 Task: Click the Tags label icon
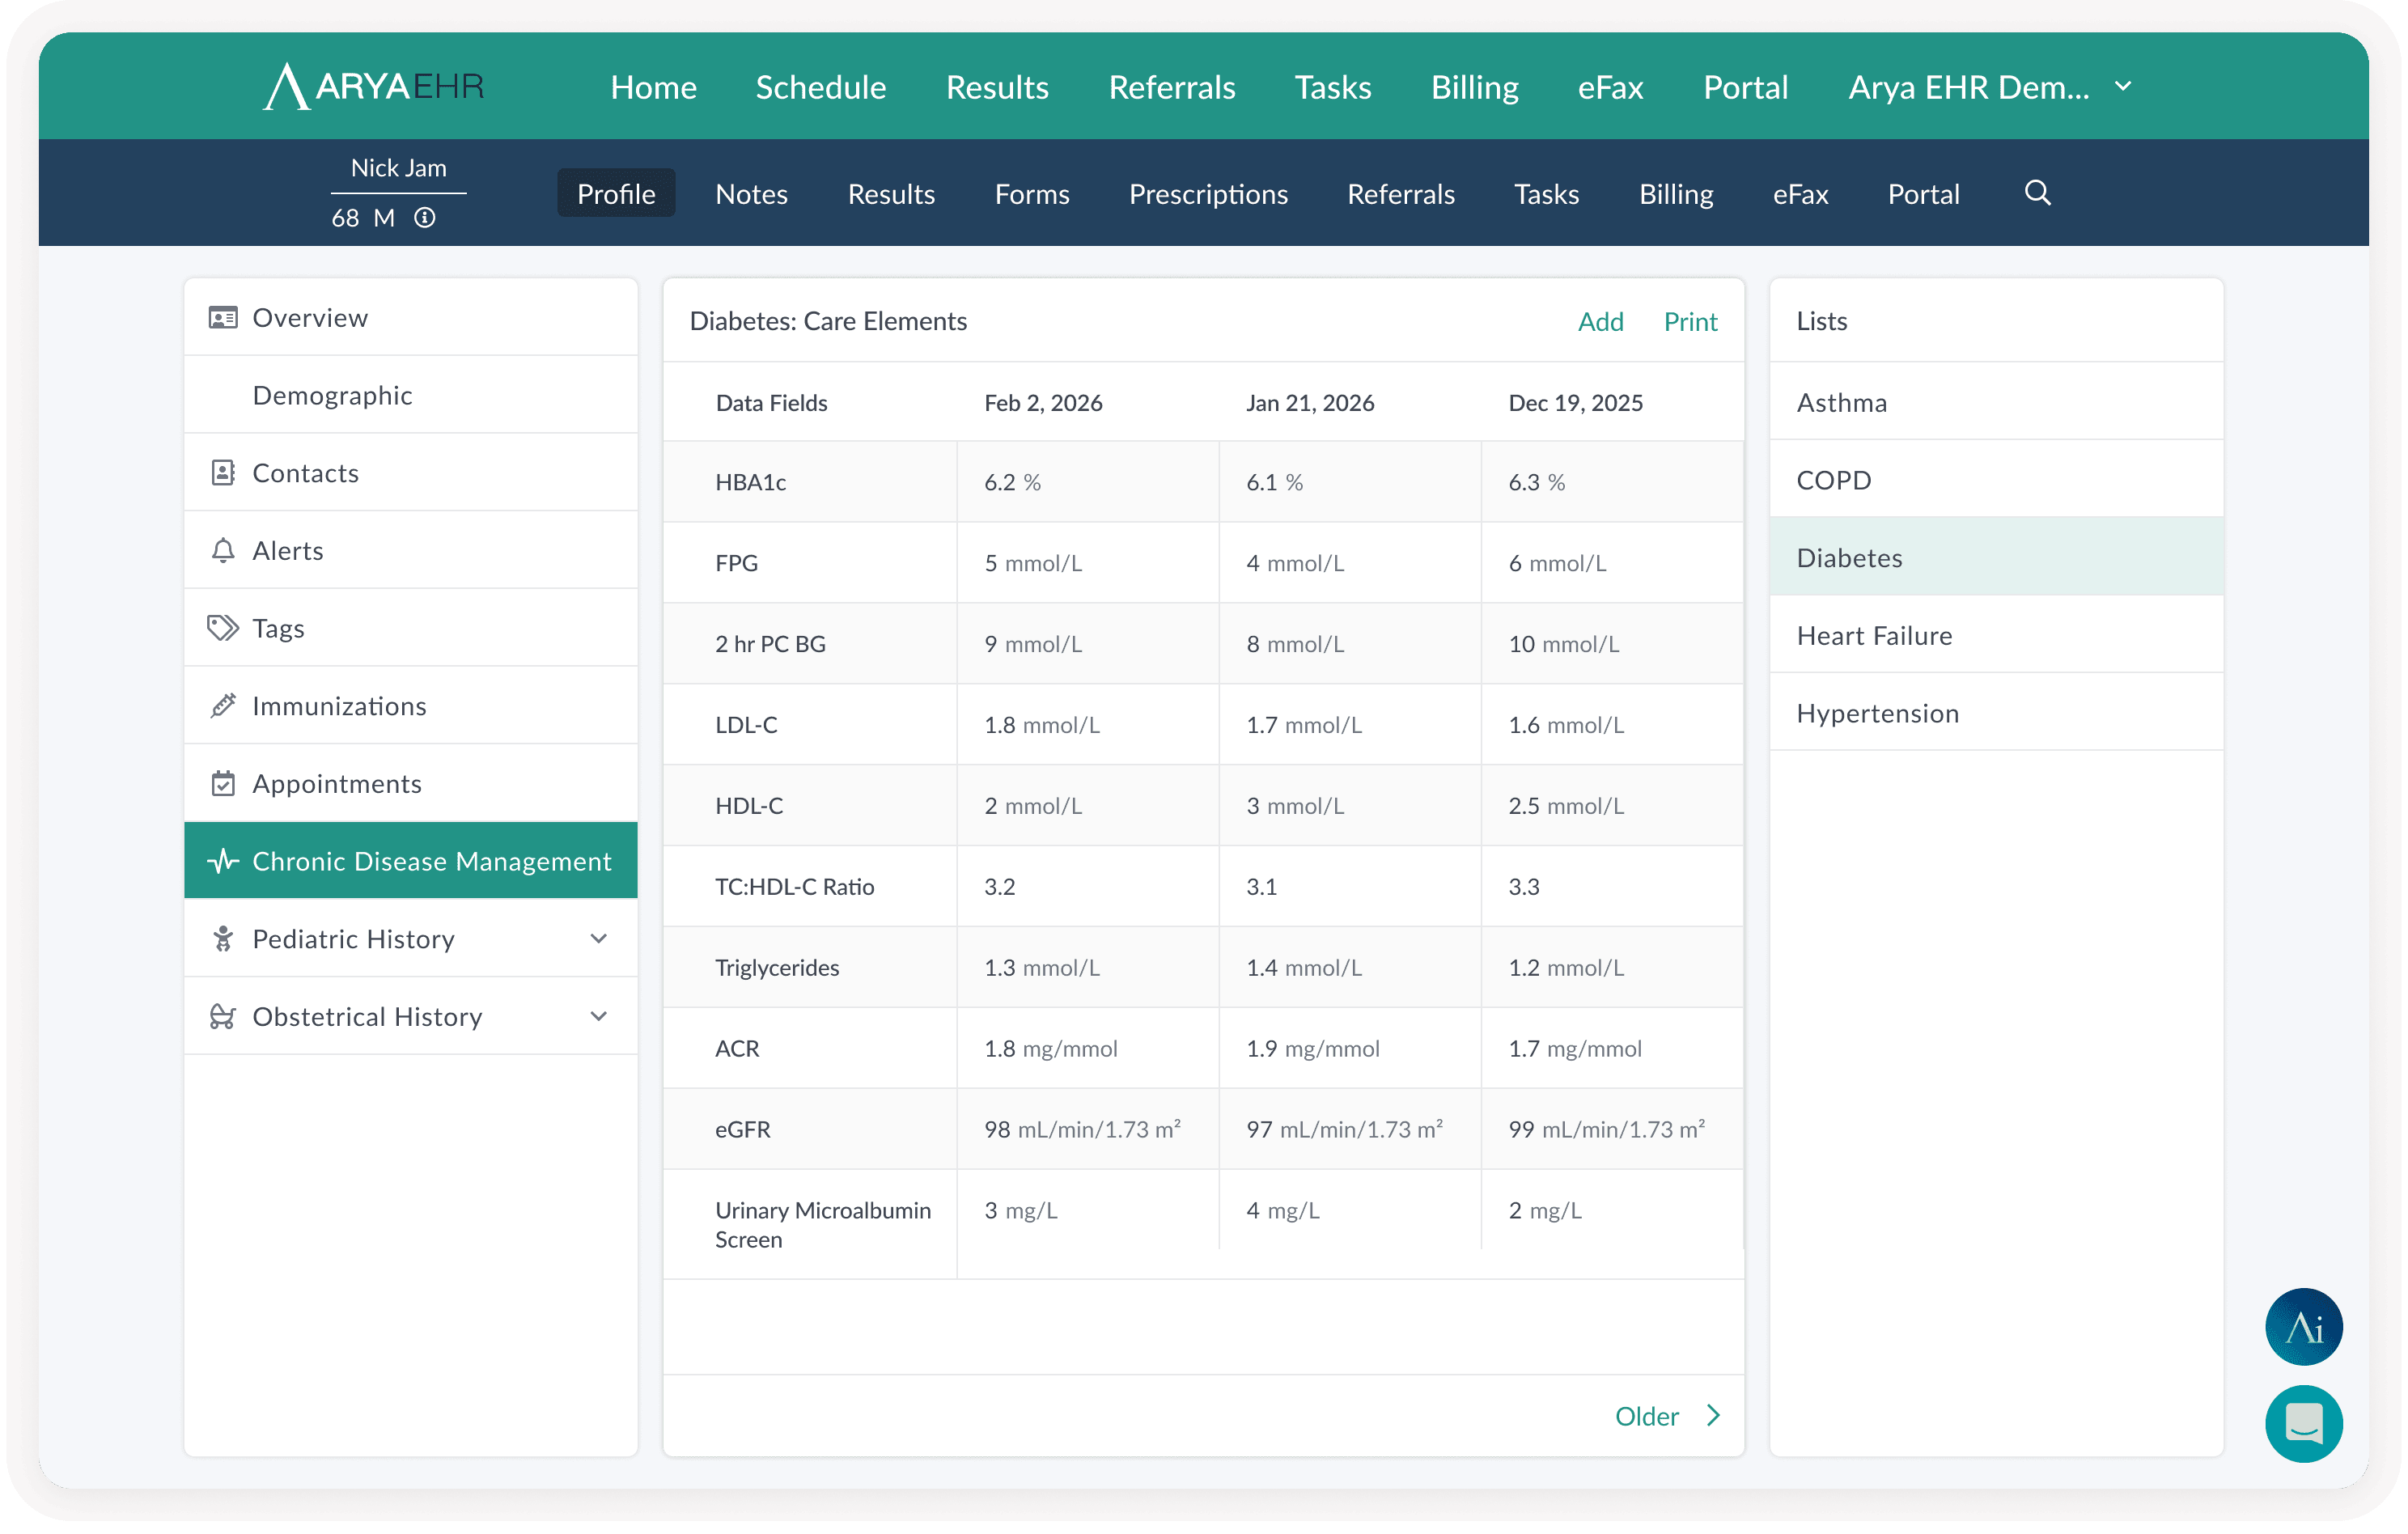coord(223,627)
